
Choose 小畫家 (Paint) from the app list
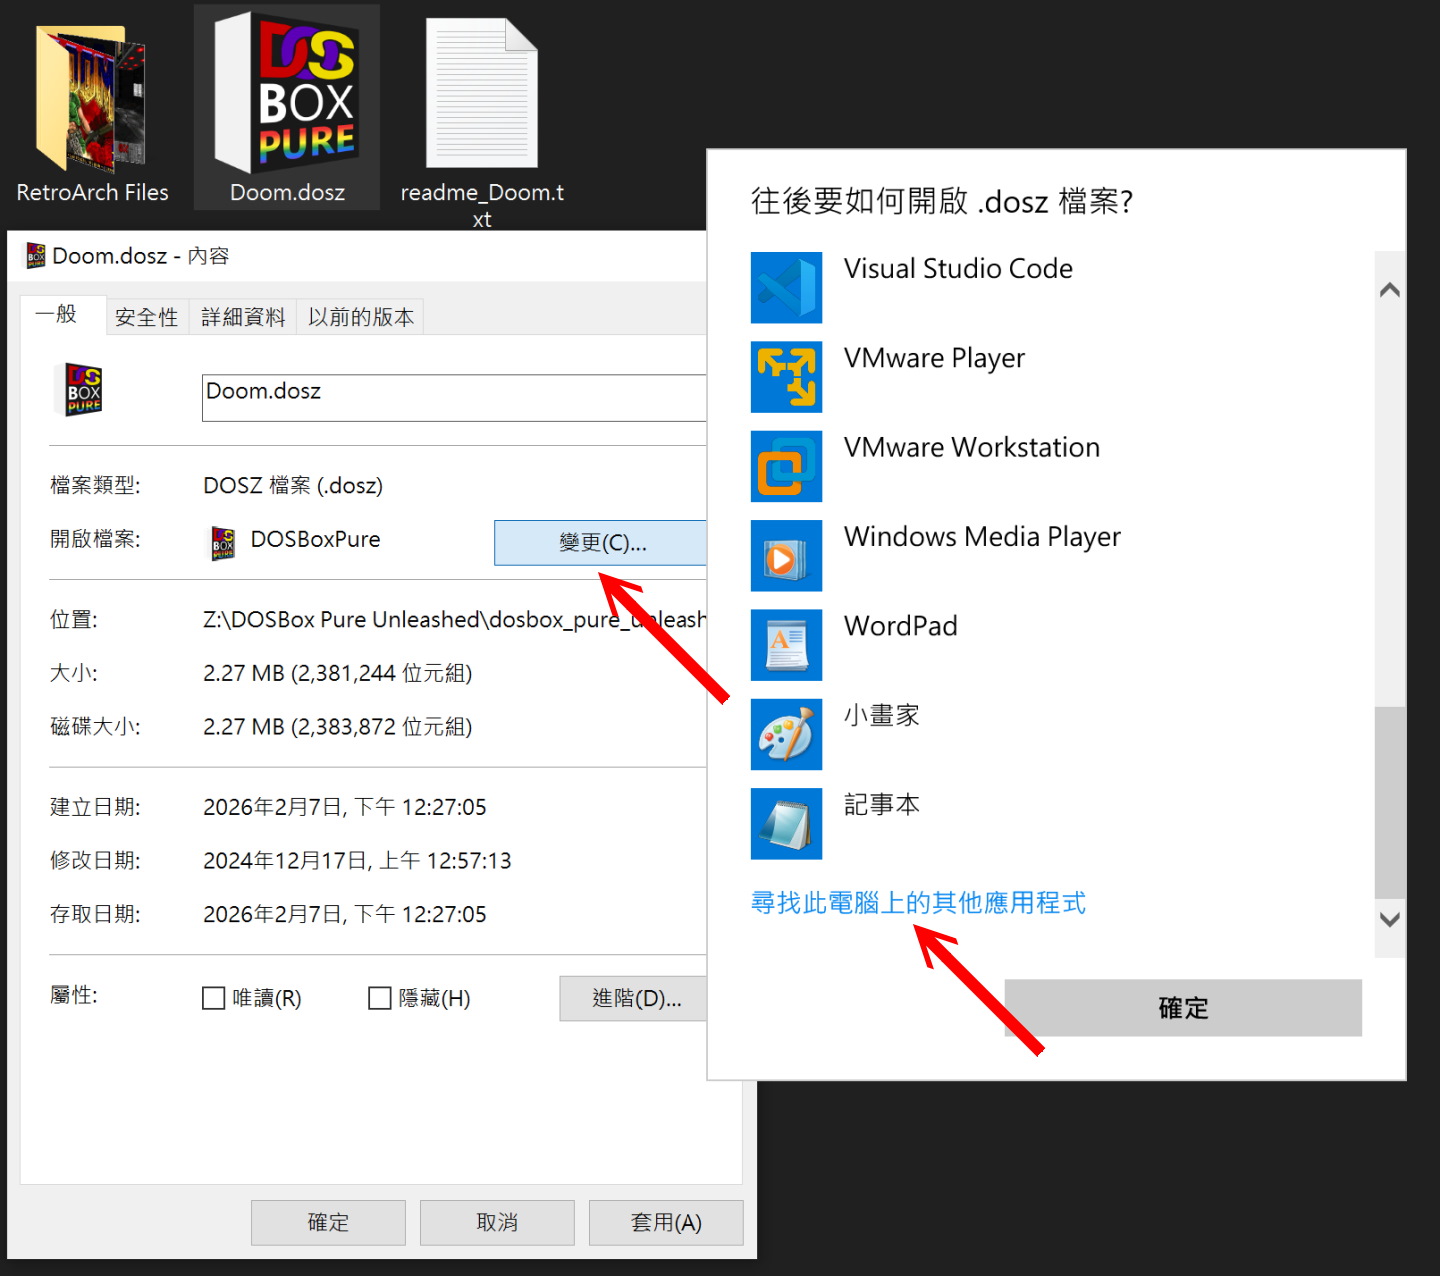click(880, 715)
